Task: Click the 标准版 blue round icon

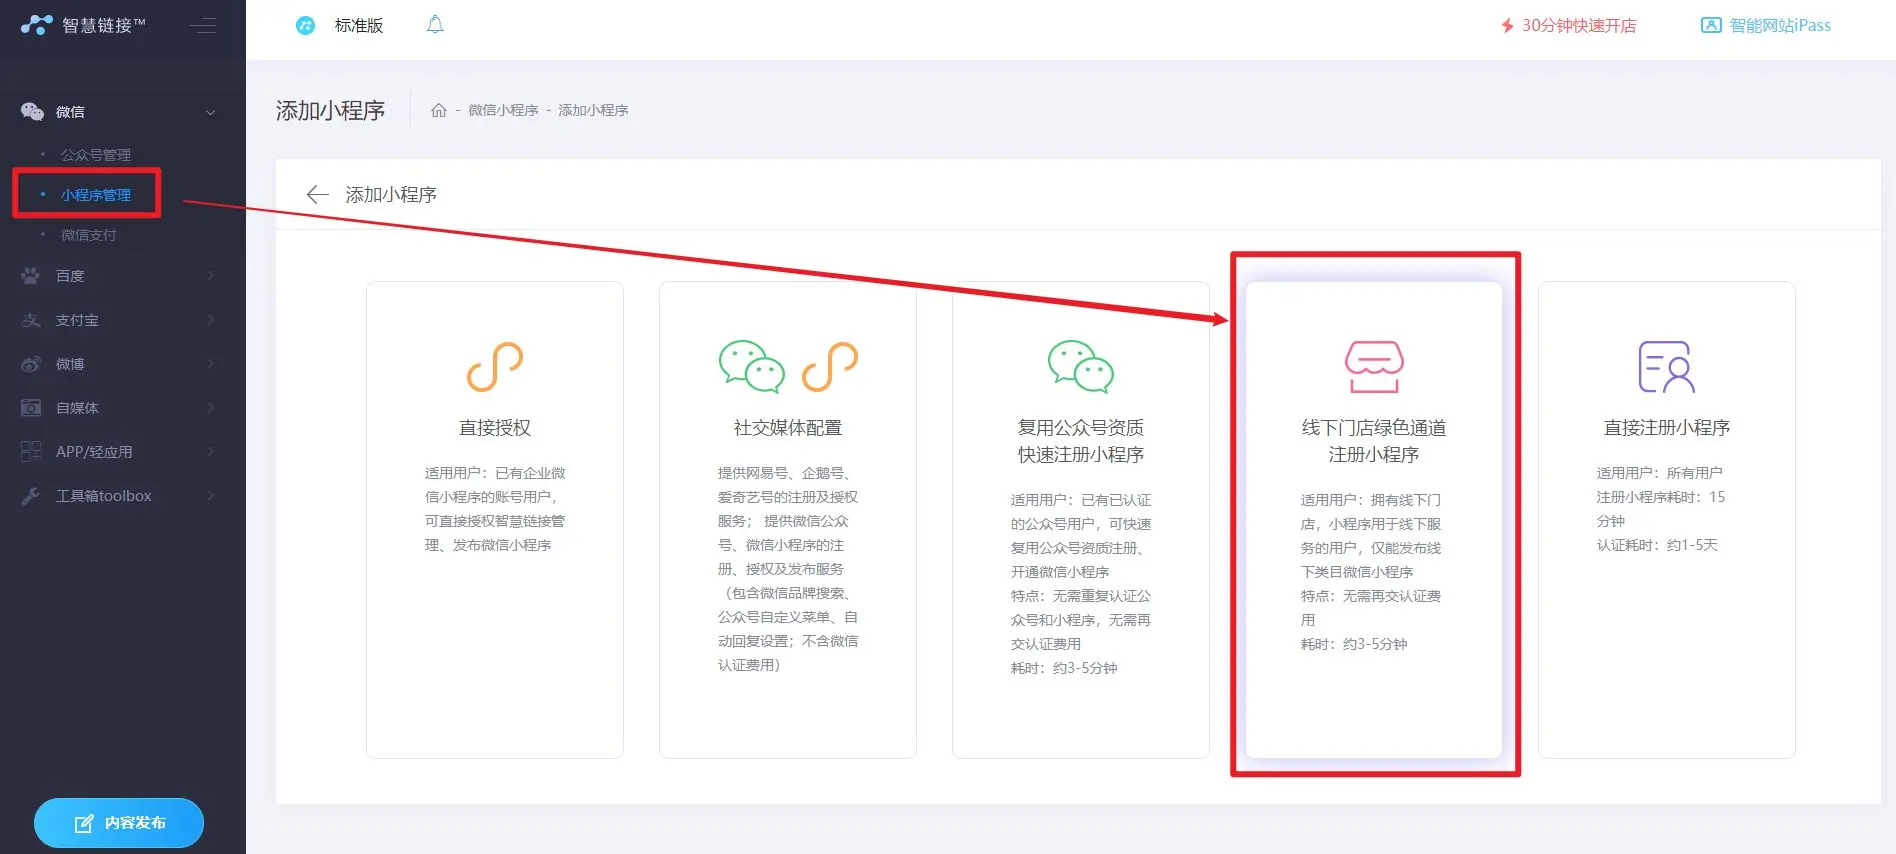Action: coord(305,26)
